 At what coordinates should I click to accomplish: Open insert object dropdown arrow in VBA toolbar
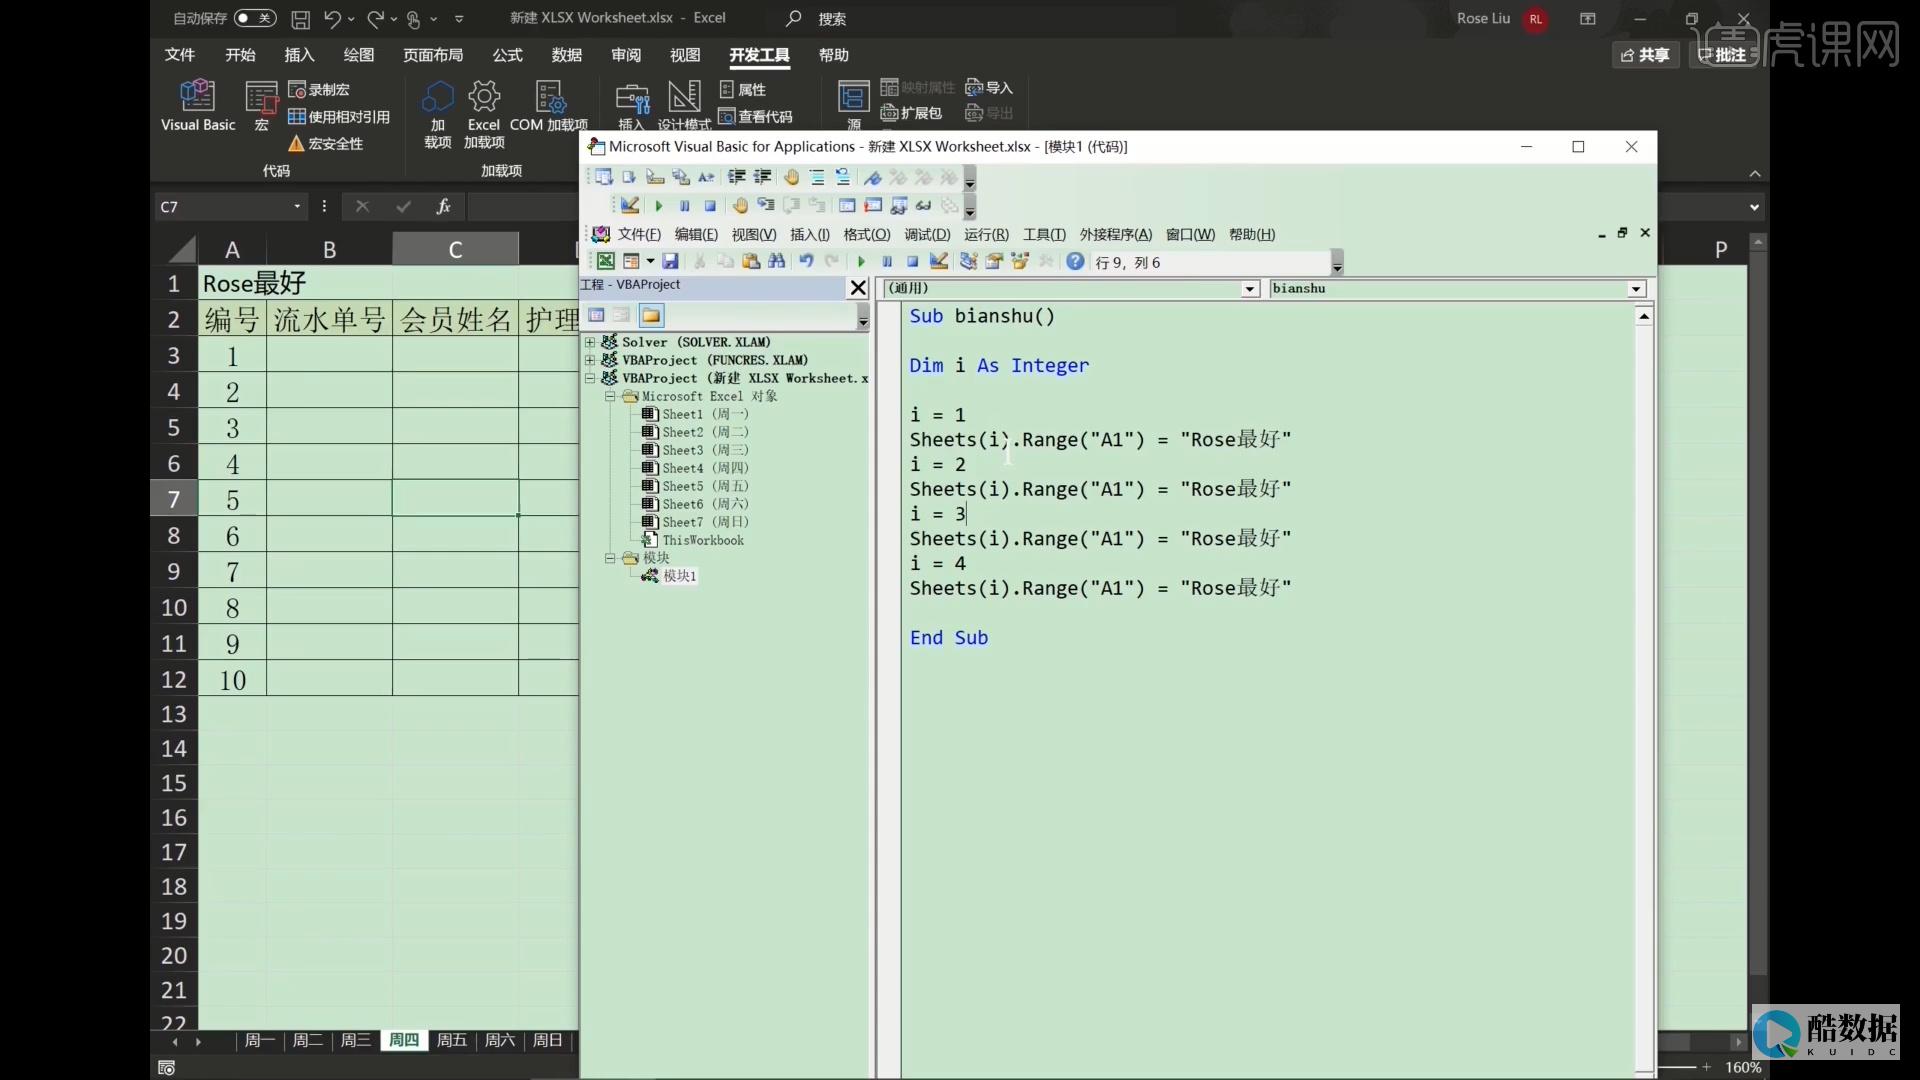pyautogui.click(x=650, y=262)
